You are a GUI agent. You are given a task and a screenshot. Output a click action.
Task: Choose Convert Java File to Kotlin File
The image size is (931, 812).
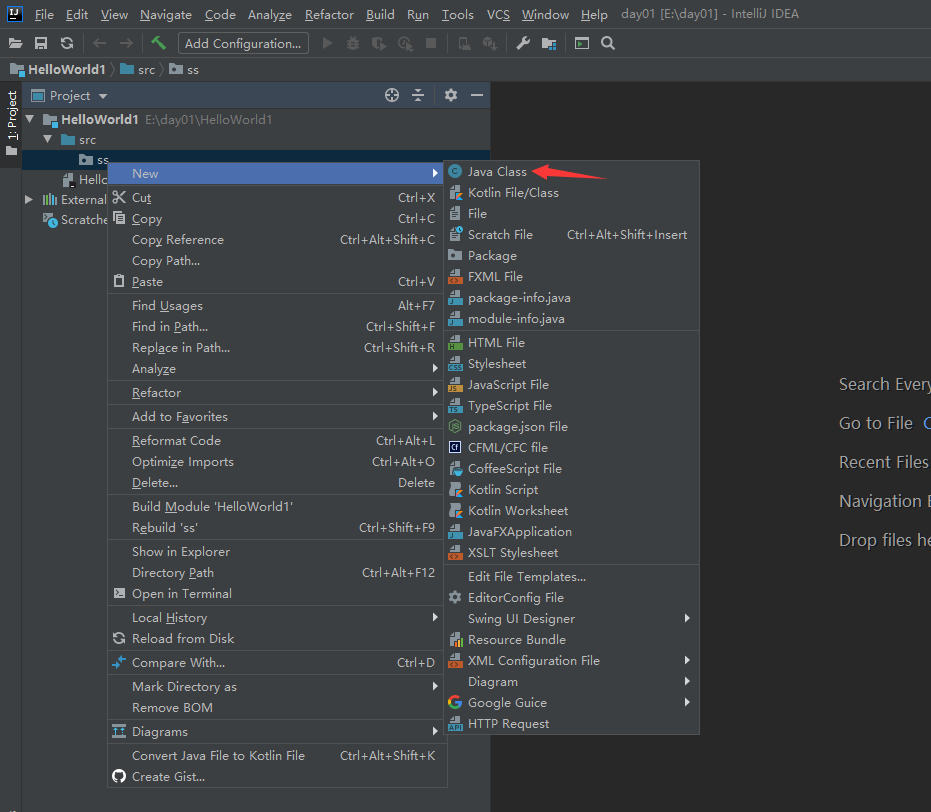276,756
